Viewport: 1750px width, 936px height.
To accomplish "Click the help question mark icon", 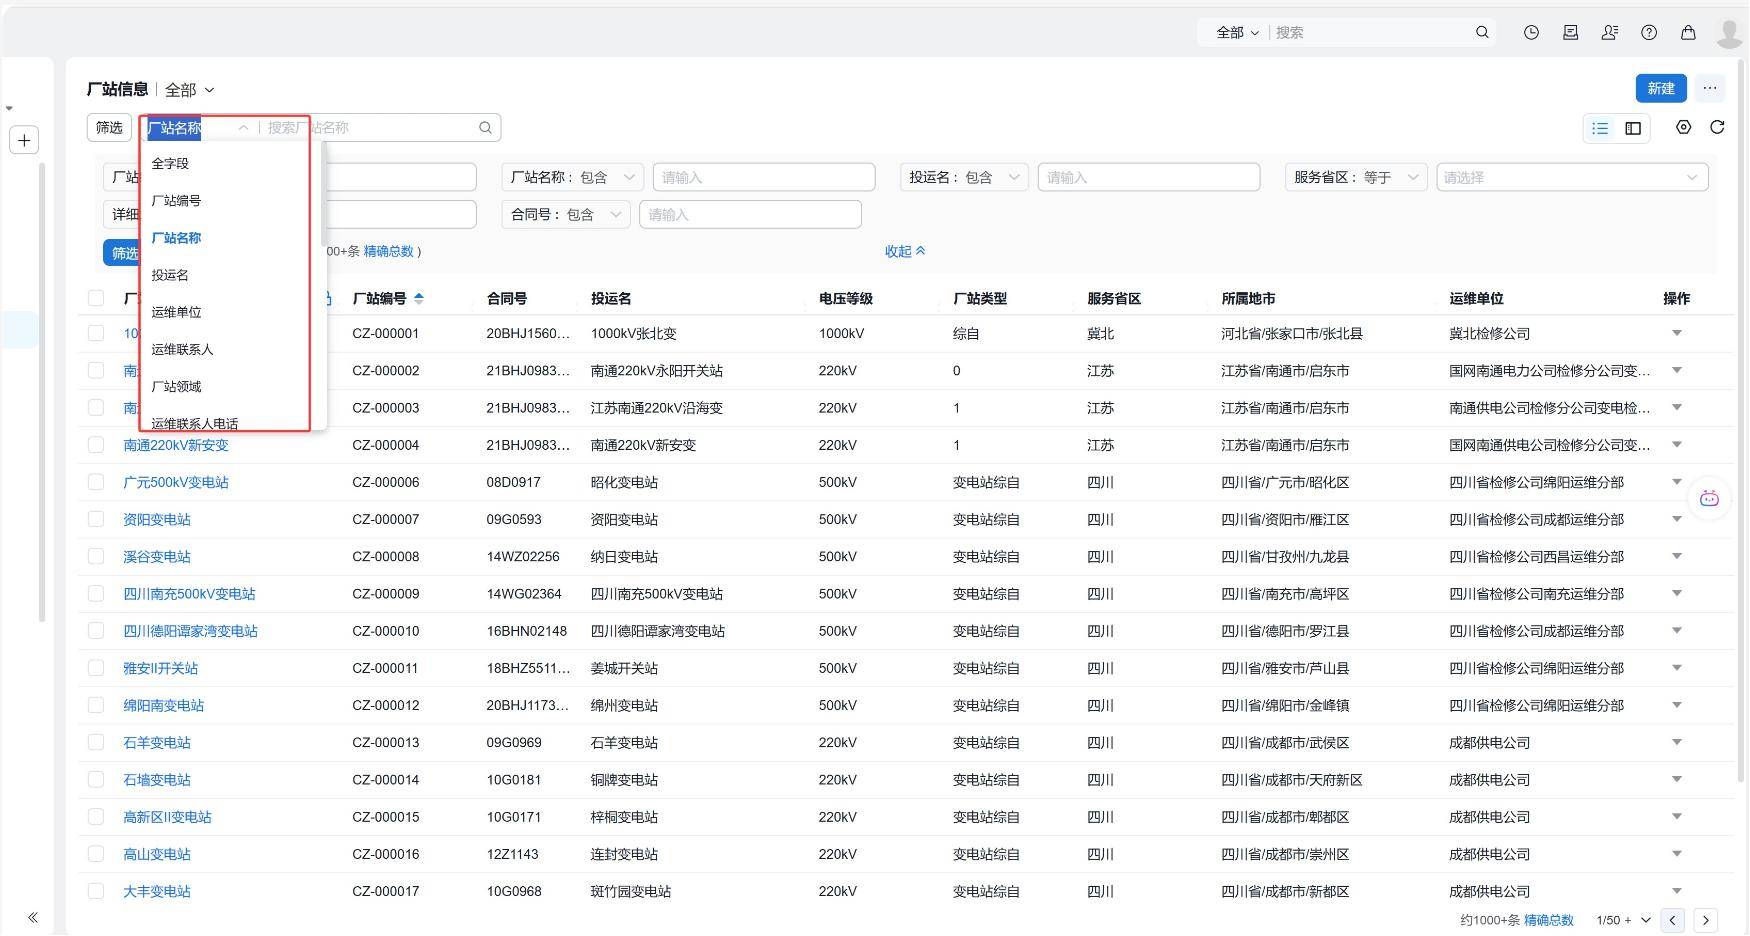I will click(1649, 32).
